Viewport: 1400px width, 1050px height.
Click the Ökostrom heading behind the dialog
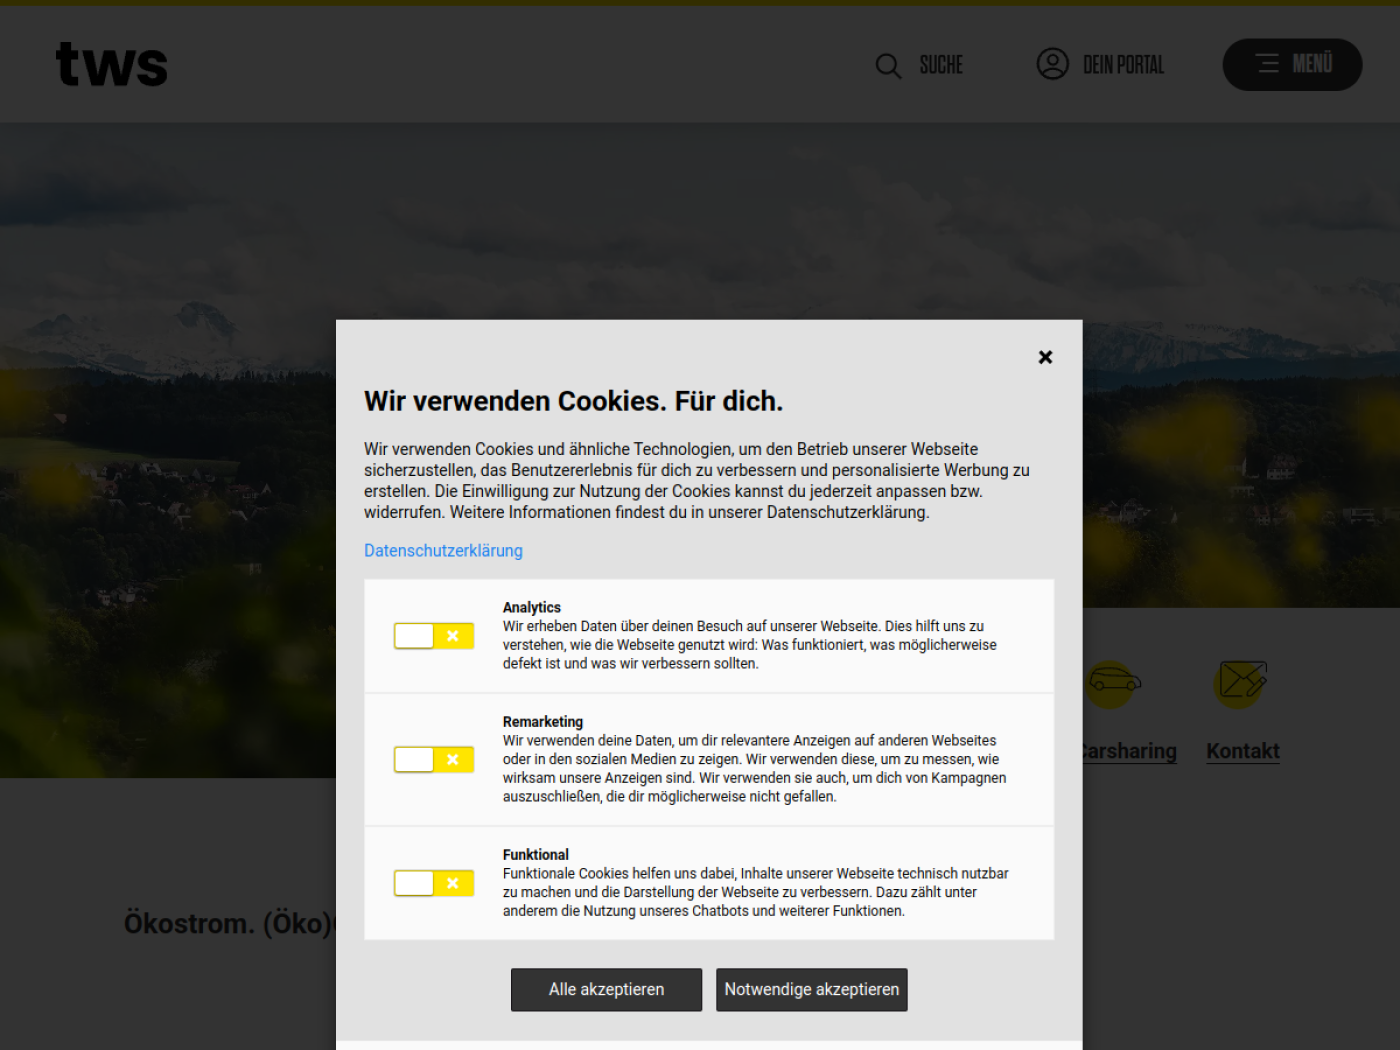(229, 923)
